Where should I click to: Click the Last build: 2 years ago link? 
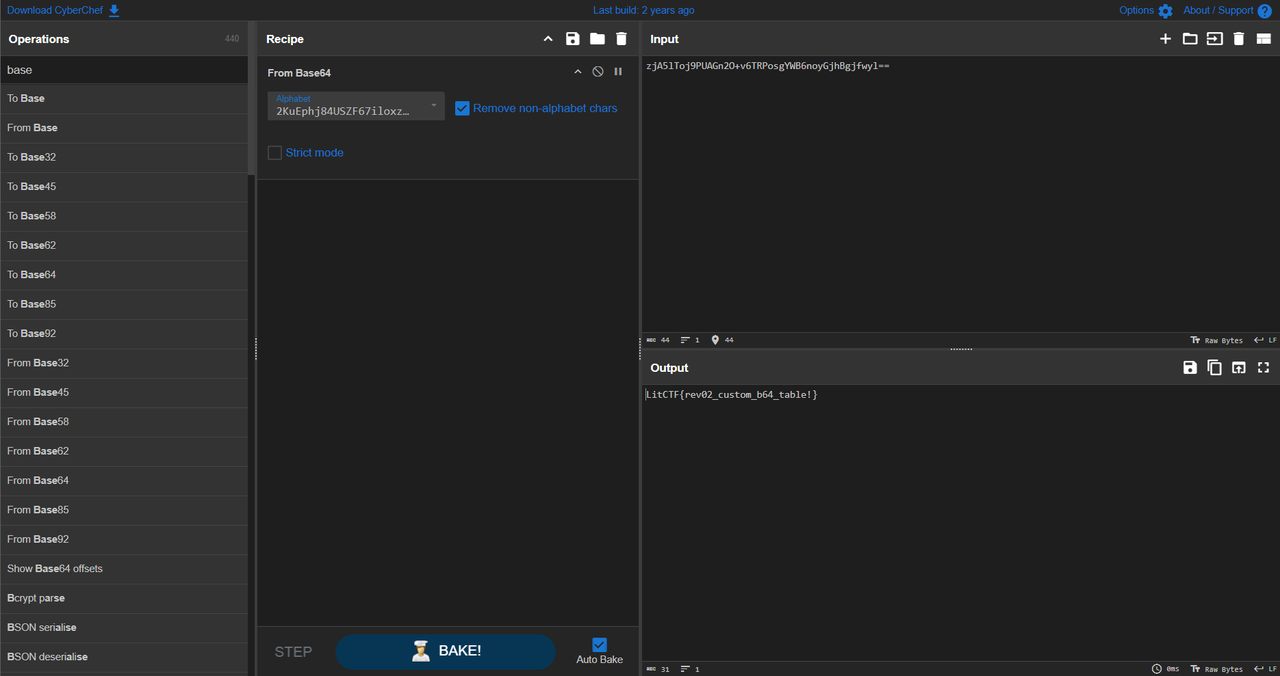(x=643, y=10)
